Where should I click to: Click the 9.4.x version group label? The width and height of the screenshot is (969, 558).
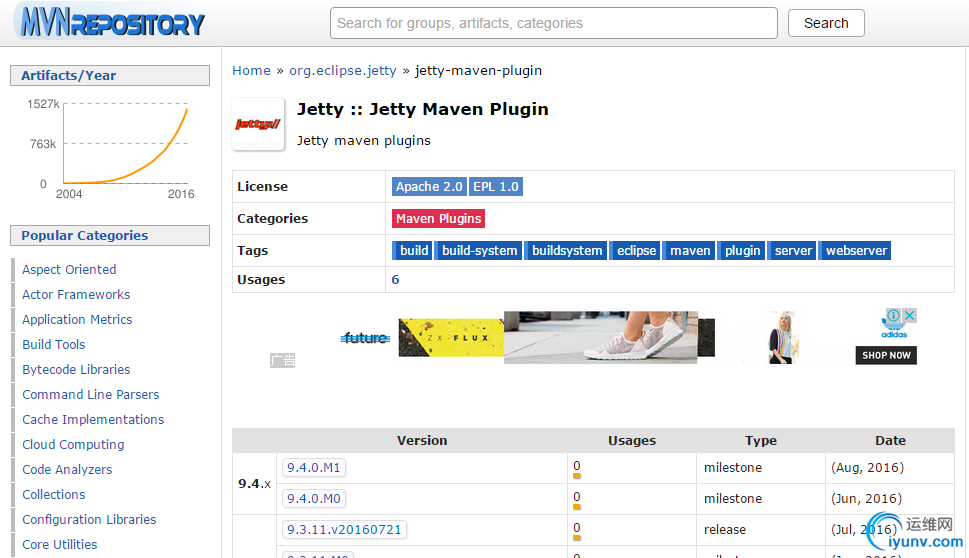point(255,483)
